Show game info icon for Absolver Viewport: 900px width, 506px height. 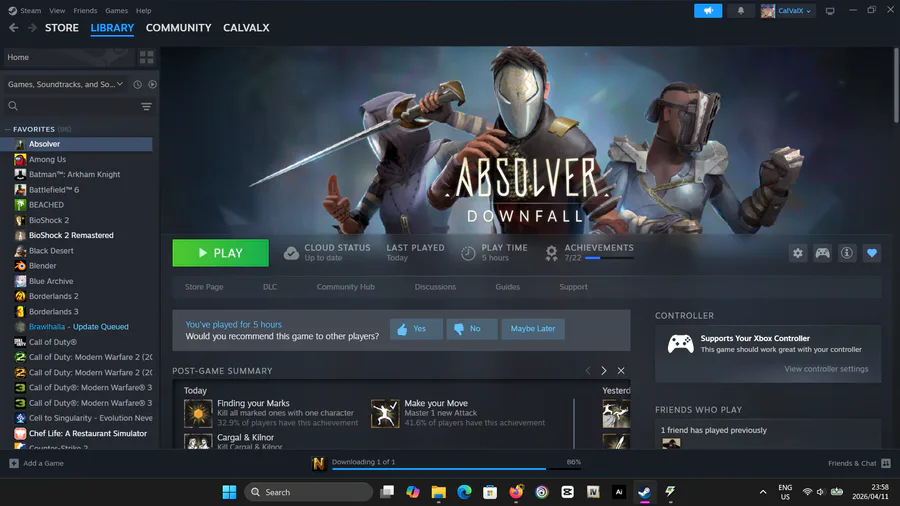(x=847, y=253)
